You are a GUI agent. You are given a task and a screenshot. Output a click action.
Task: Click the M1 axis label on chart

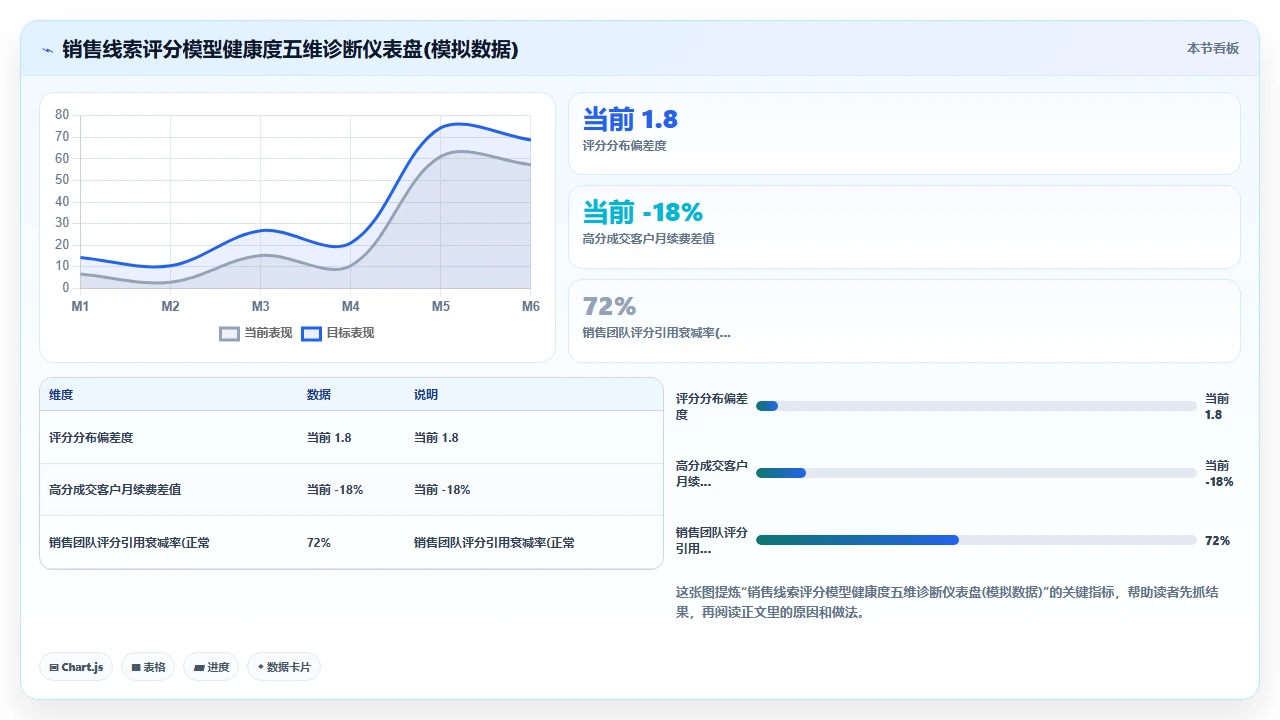click(80, 306)
